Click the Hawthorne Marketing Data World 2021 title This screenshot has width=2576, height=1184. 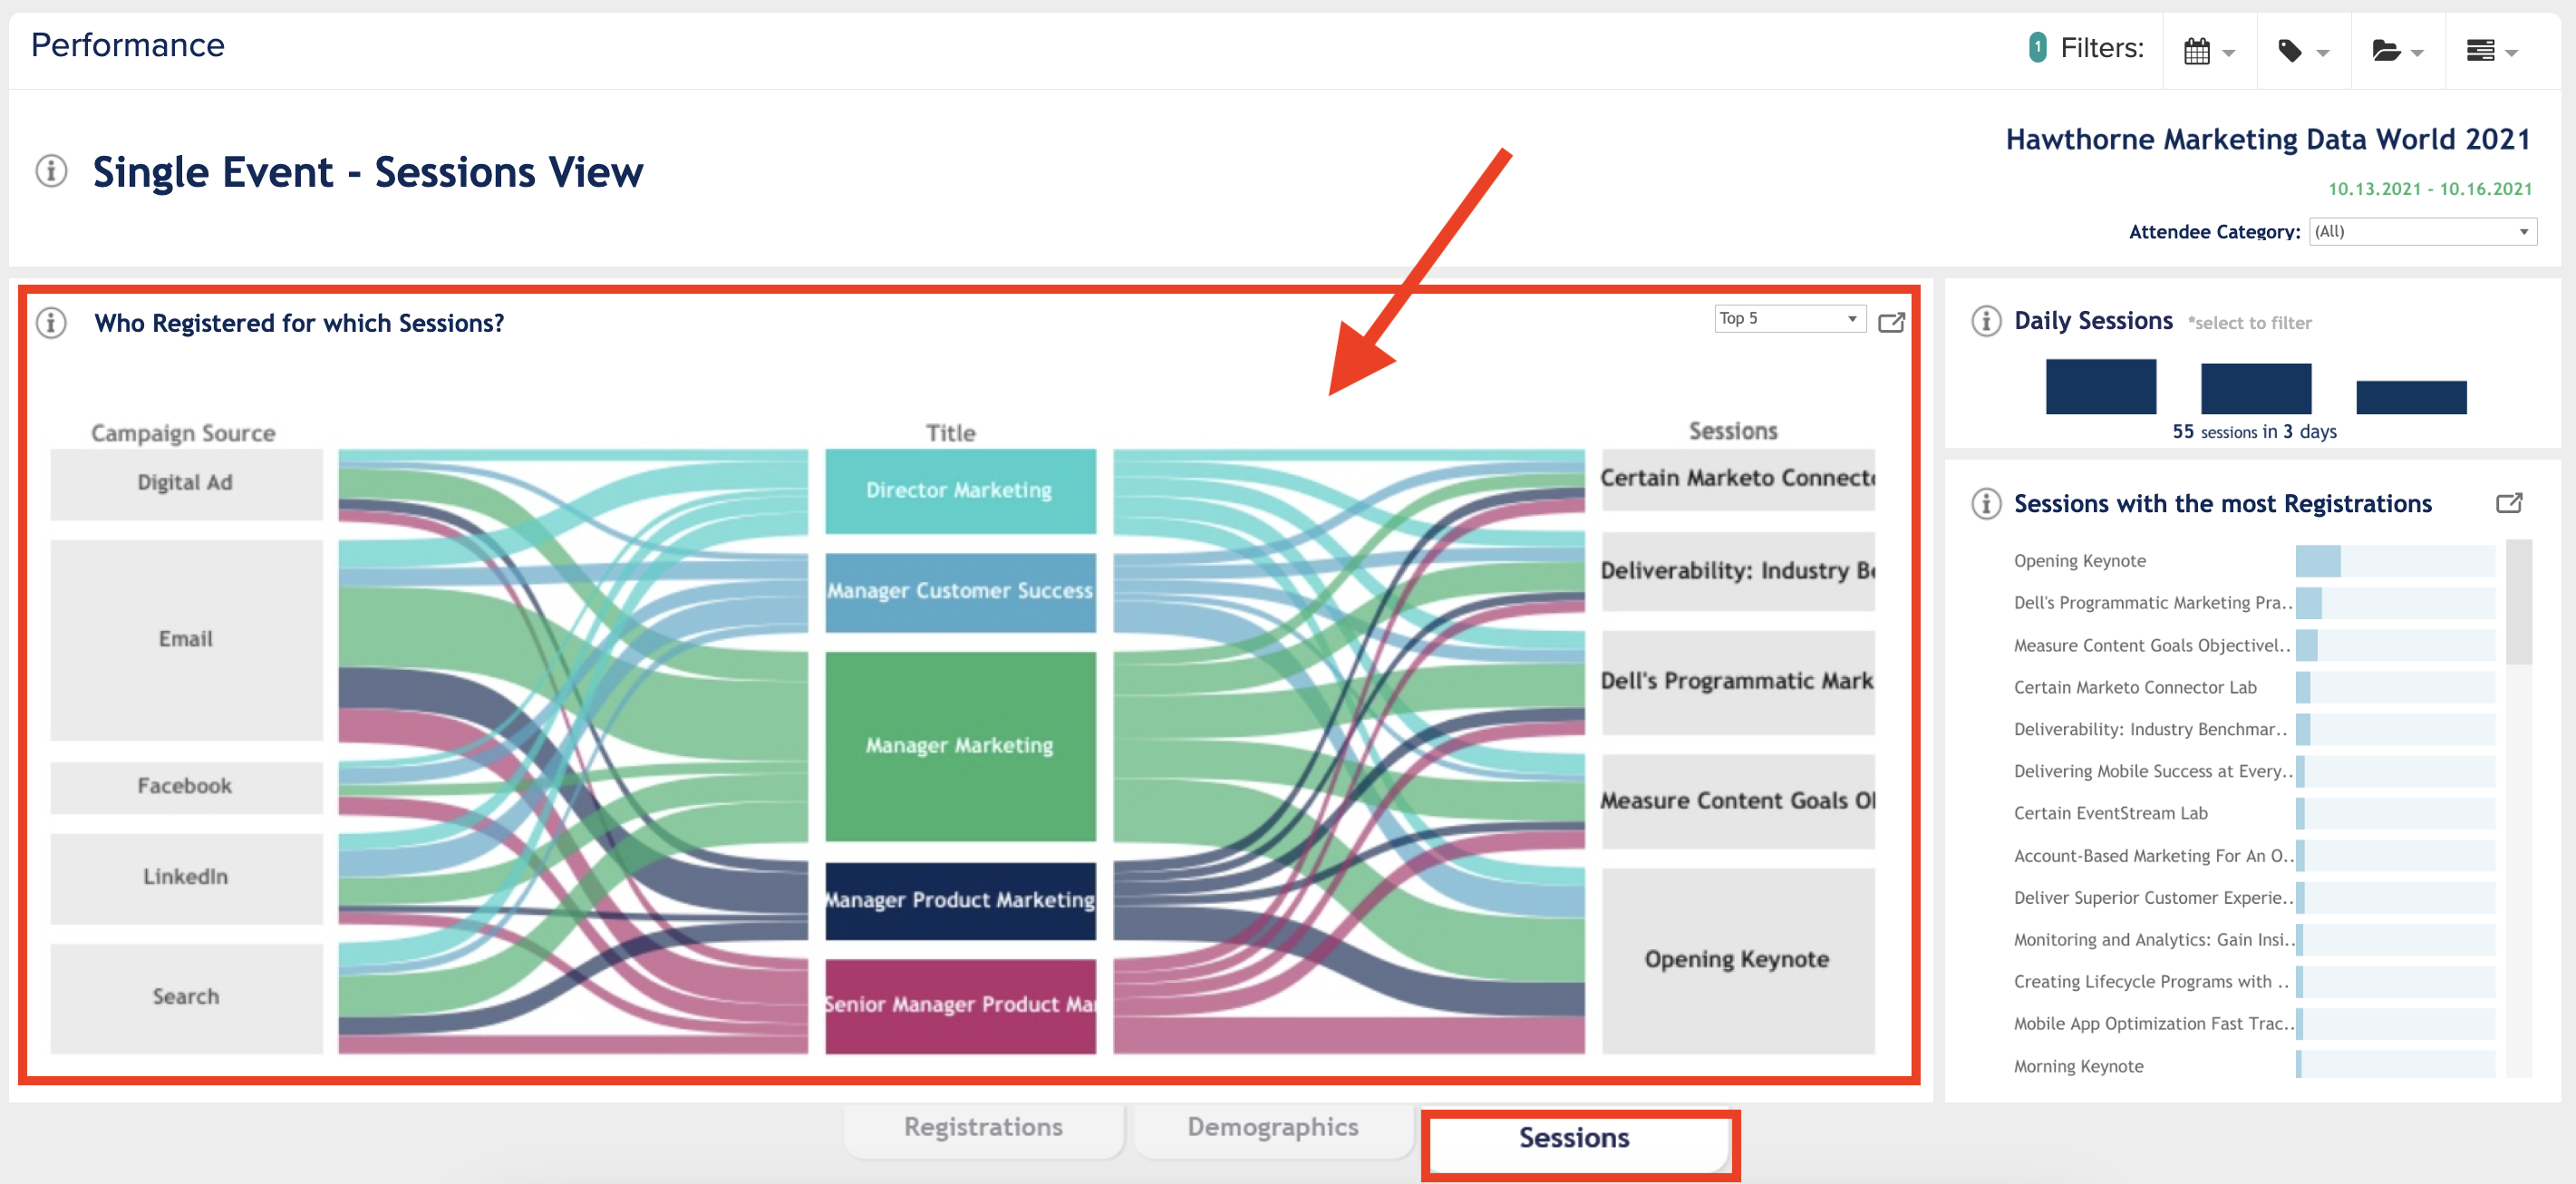[2268, 139]
